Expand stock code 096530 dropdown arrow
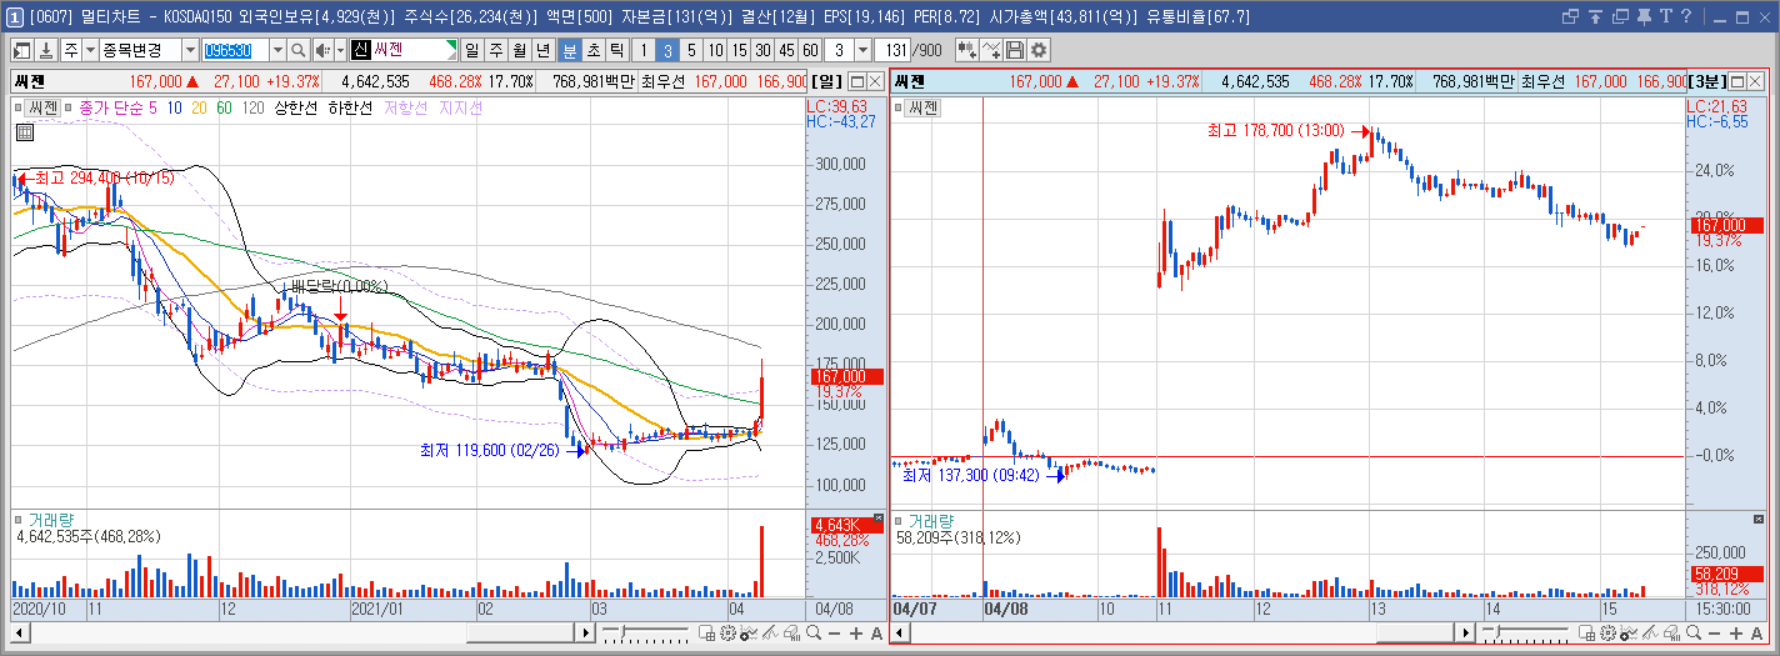This screenshot has height=656, width=1780. tap(278, 50)
